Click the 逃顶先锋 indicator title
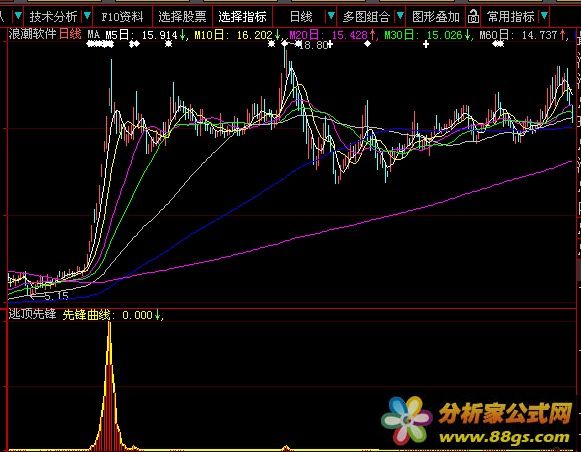The width and height of the screenshot is (581, 452). (x=32, y=314)
